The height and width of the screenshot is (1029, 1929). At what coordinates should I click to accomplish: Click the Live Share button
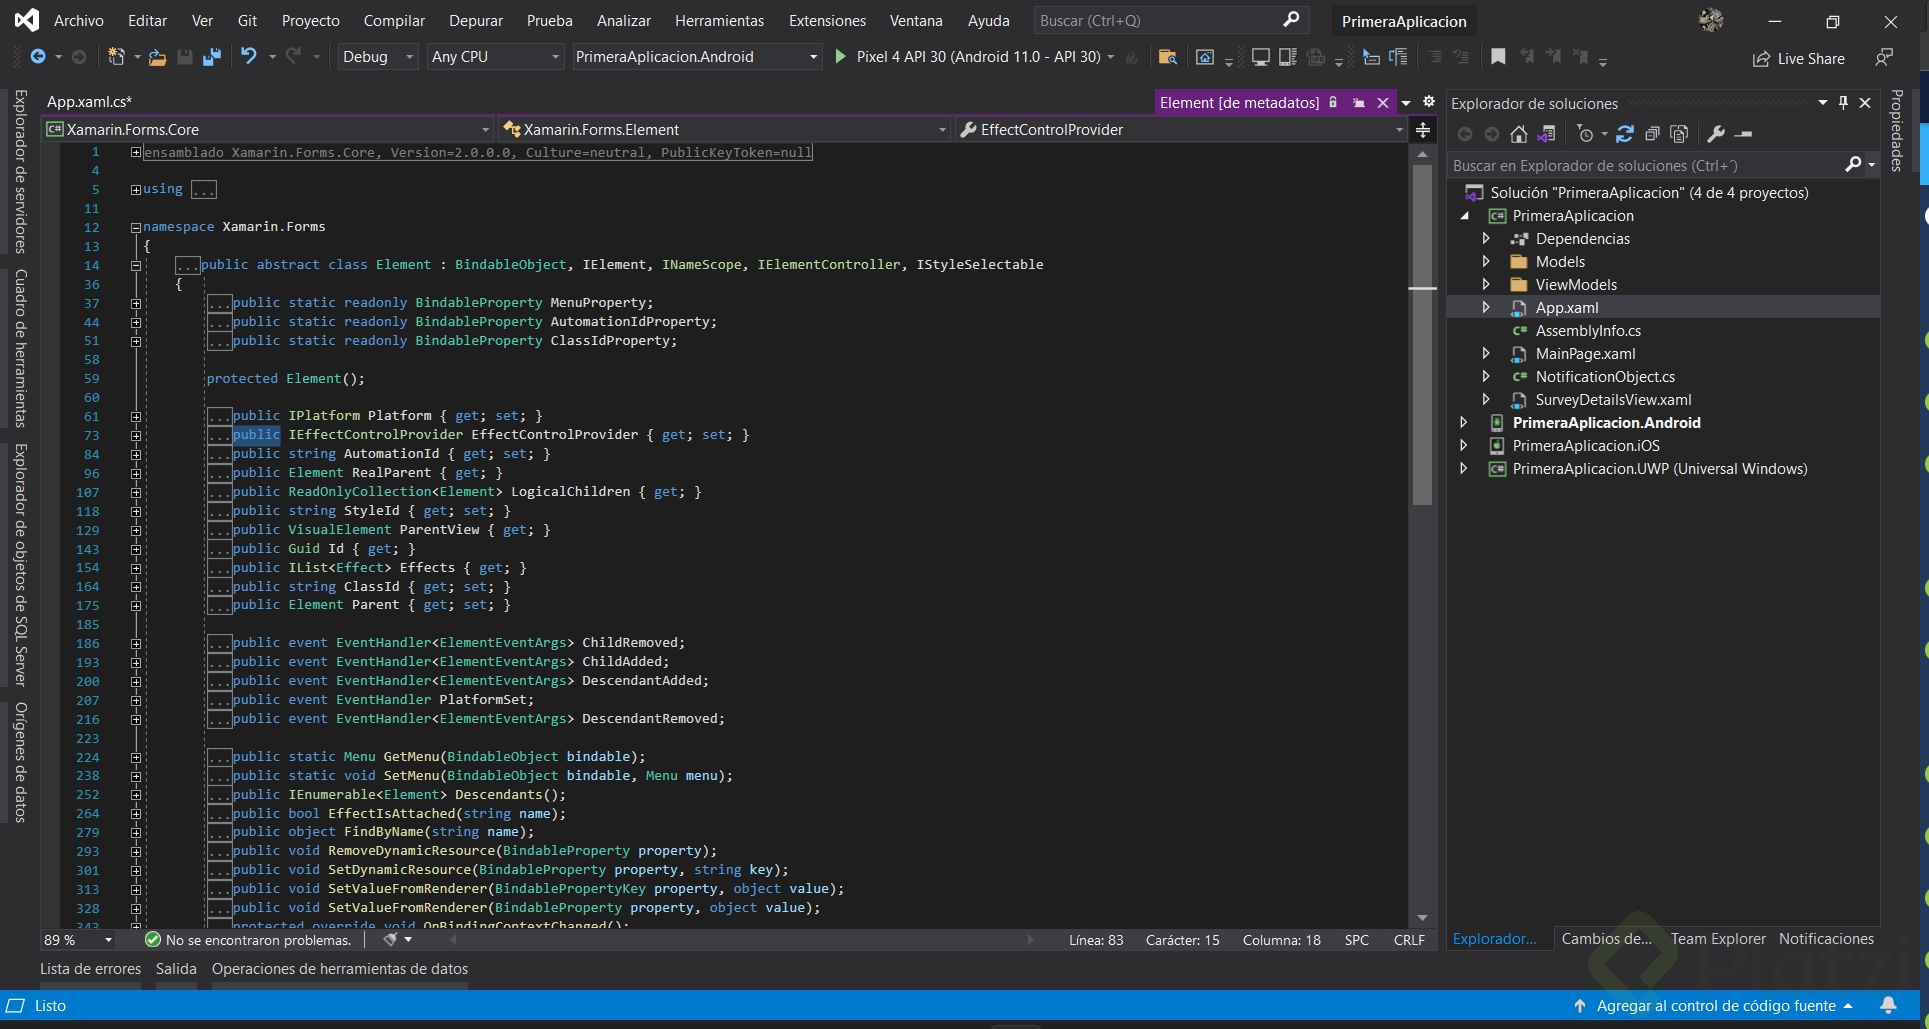tap(1799, 59)
